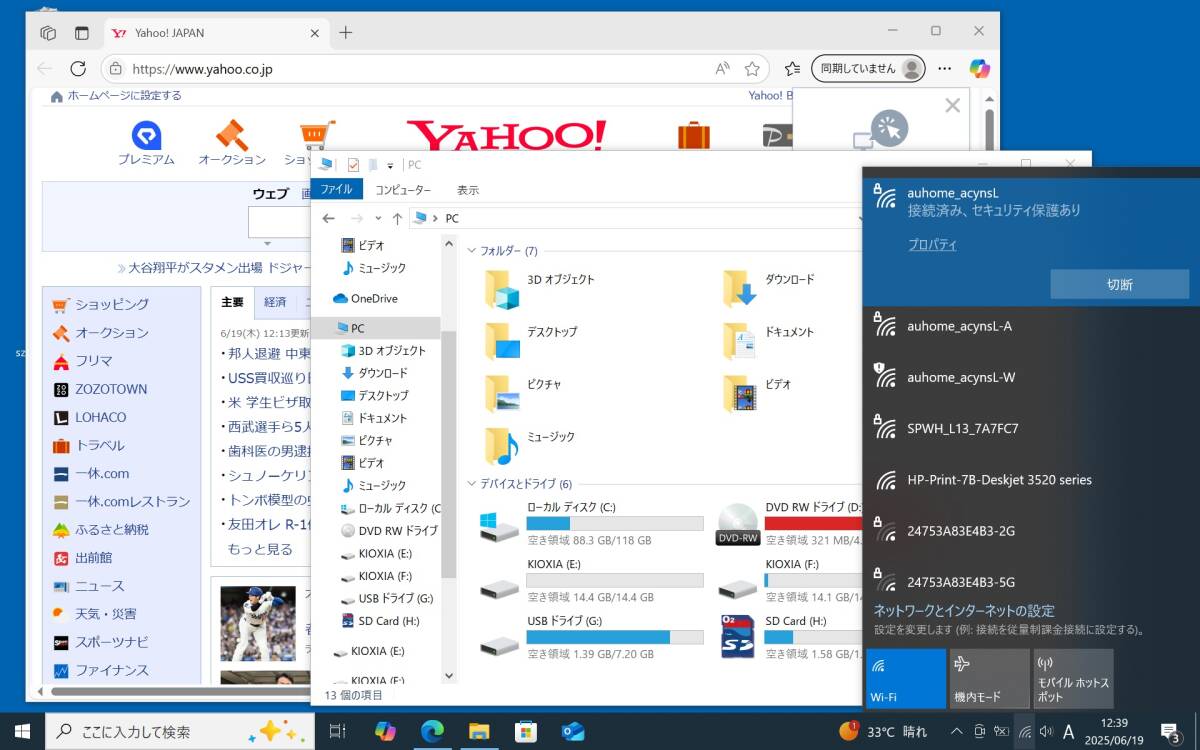This screenshot has width=1200, height=750.
Task: Click ZOZOTOWN in Yahoo sidebar
Action: point(111,389)
